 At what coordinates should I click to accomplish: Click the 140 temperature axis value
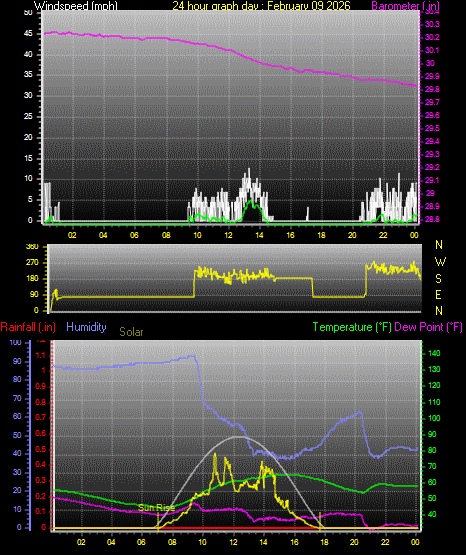click(x=434, y=353)
